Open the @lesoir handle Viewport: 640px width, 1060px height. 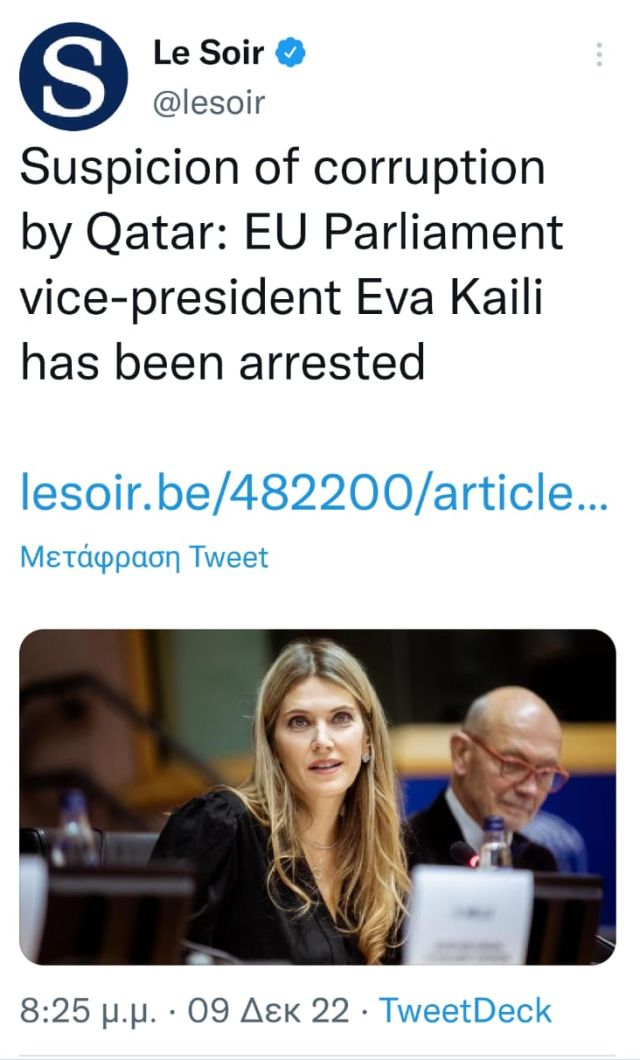click(x=209, y=101)
